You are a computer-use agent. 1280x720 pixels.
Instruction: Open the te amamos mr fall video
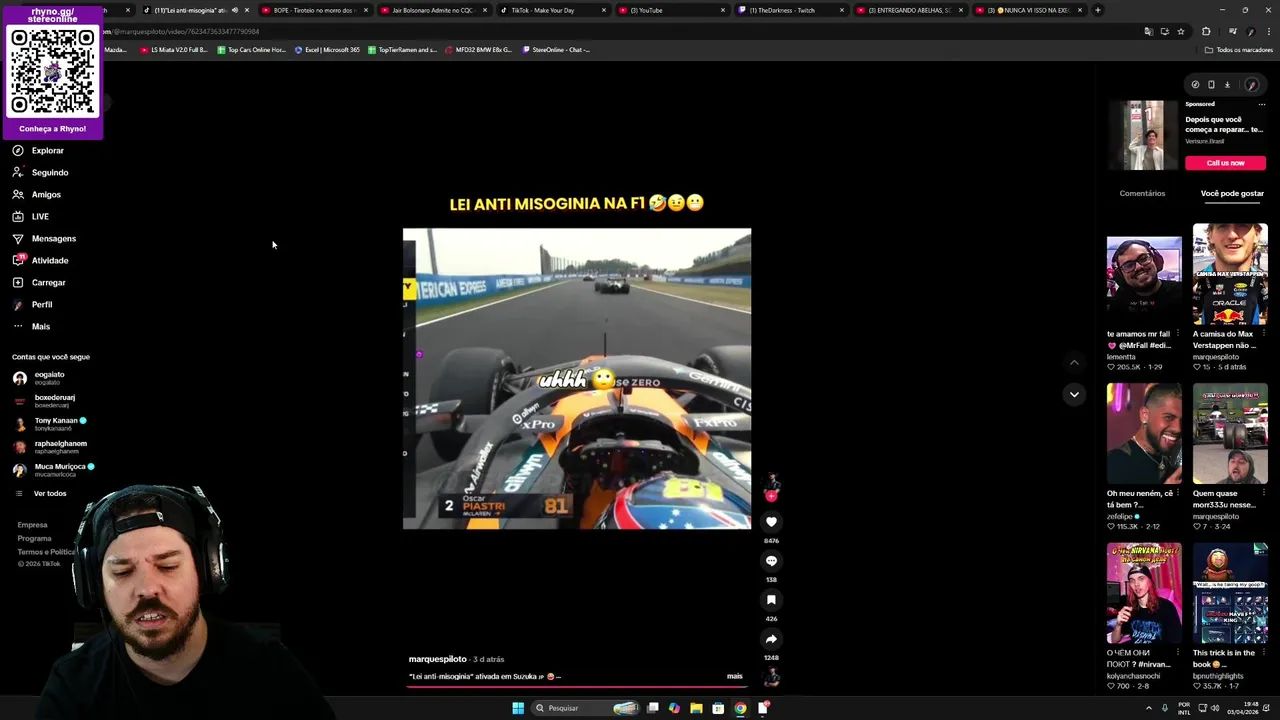(x=1144, y=274)
